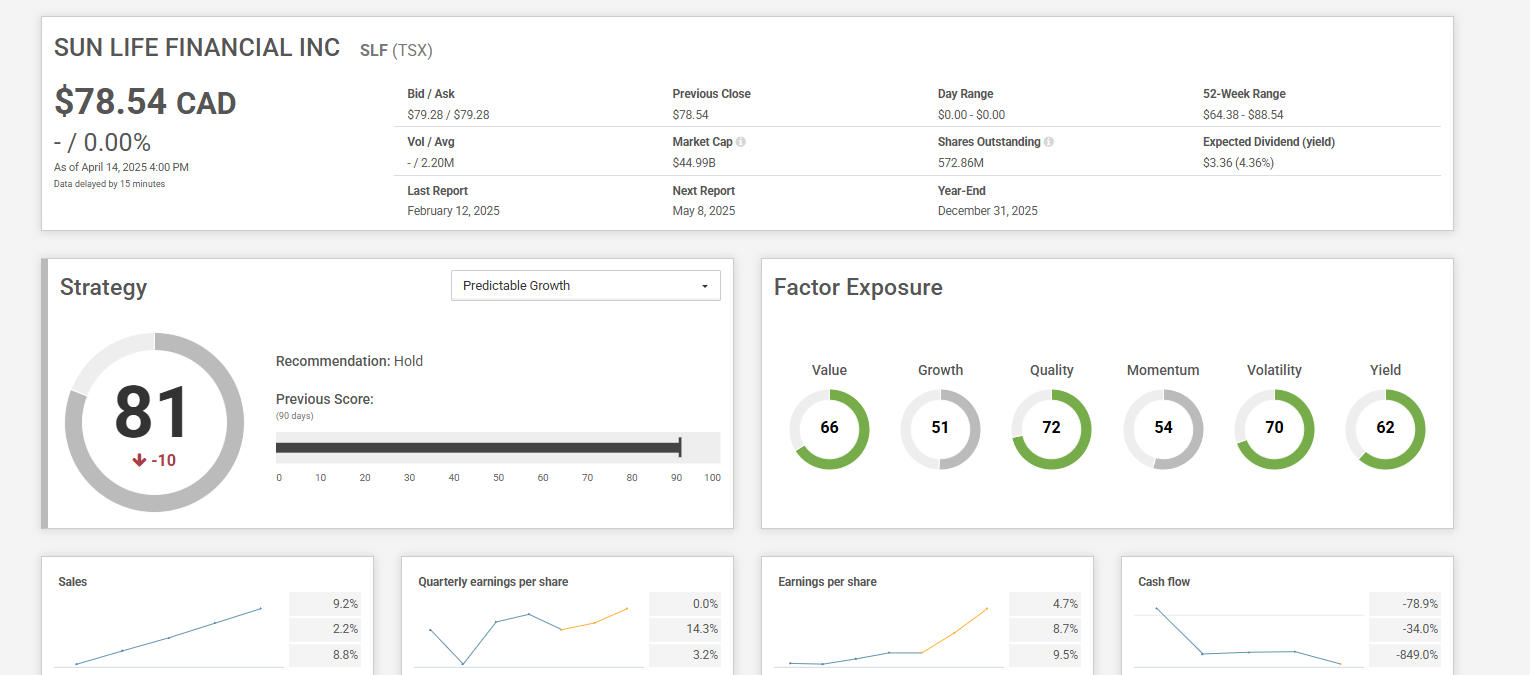This screenshot has height=675, width=1530.
Task: Click the Cash flow chart
Action: click(x=1249, y=636)
